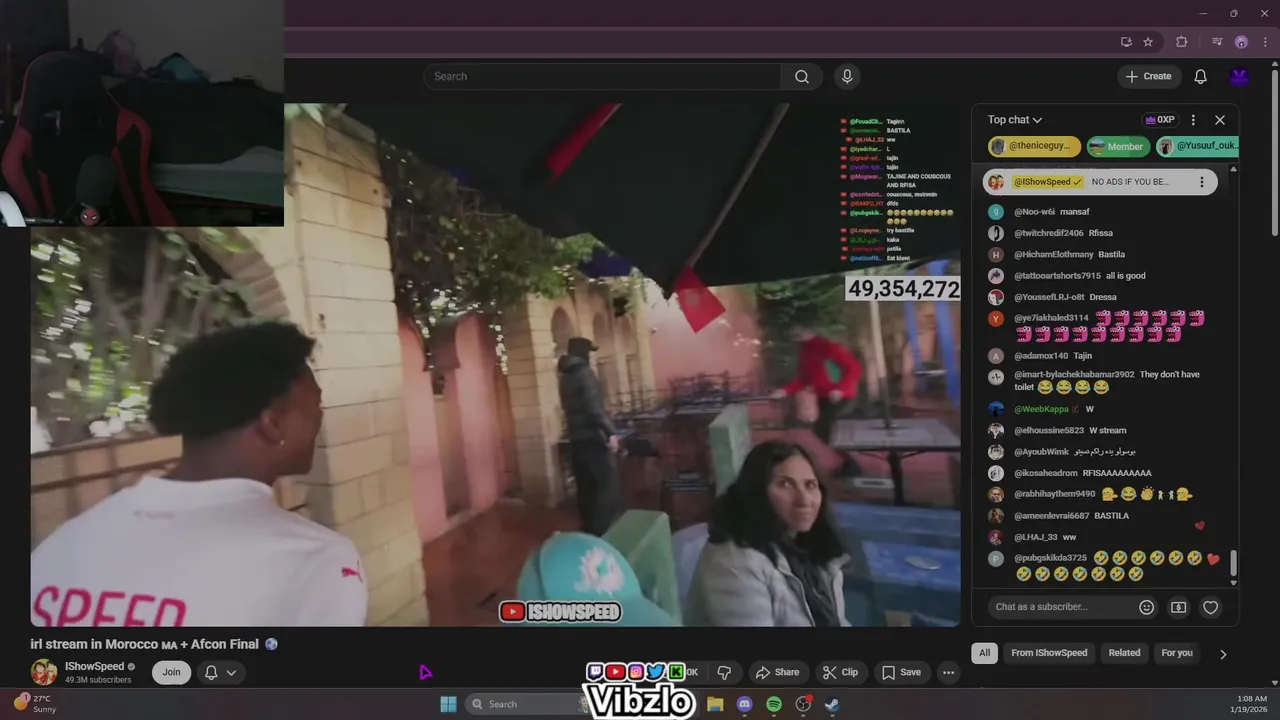Image resolution: width=1280 pixels, height=720 pixels.
Task: Open more actions ellipsis under video
Action: click(948, 672)
